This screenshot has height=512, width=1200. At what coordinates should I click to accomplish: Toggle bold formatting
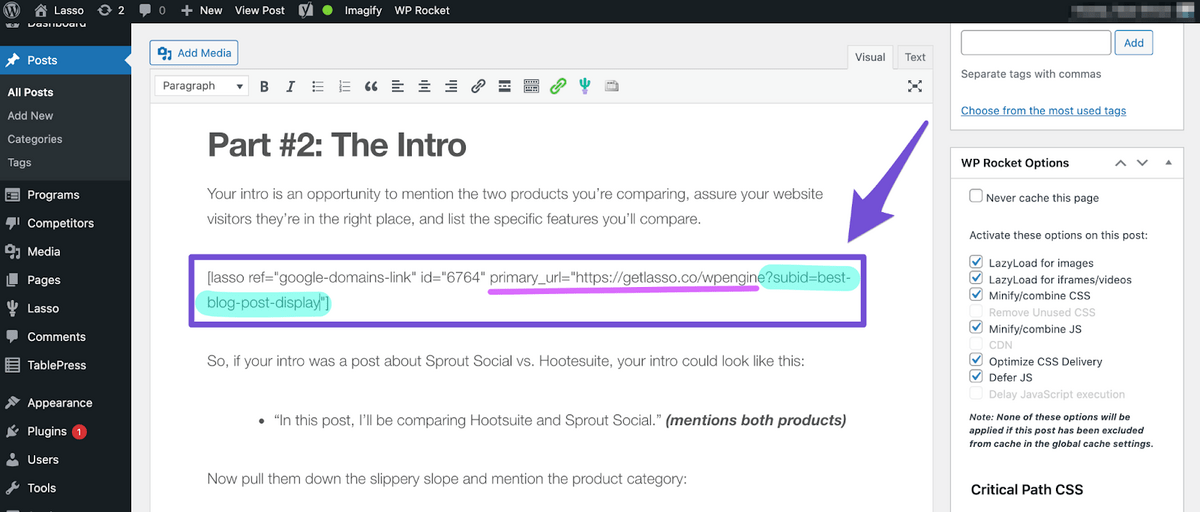click(264, 86)
